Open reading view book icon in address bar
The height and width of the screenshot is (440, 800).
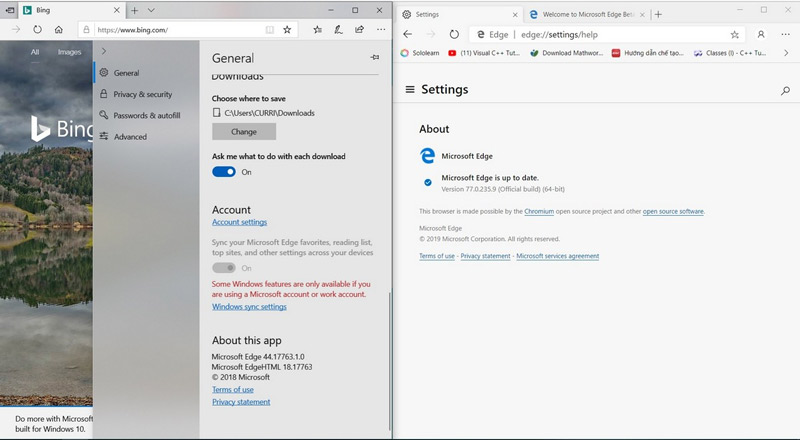tap(270, 30)
